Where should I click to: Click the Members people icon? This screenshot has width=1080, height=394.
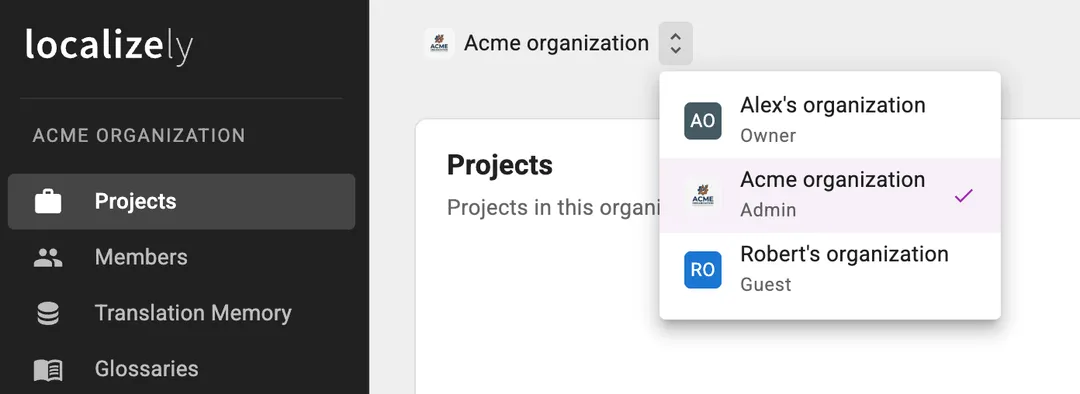(x=48, y=258)
